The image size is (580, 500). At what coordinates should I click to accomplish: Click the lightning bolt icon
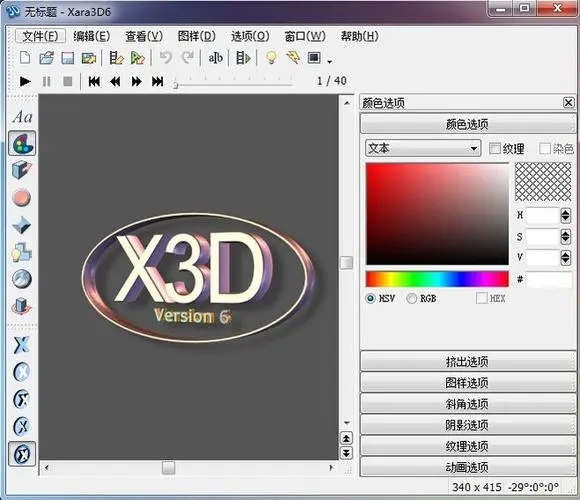(293, 58)
